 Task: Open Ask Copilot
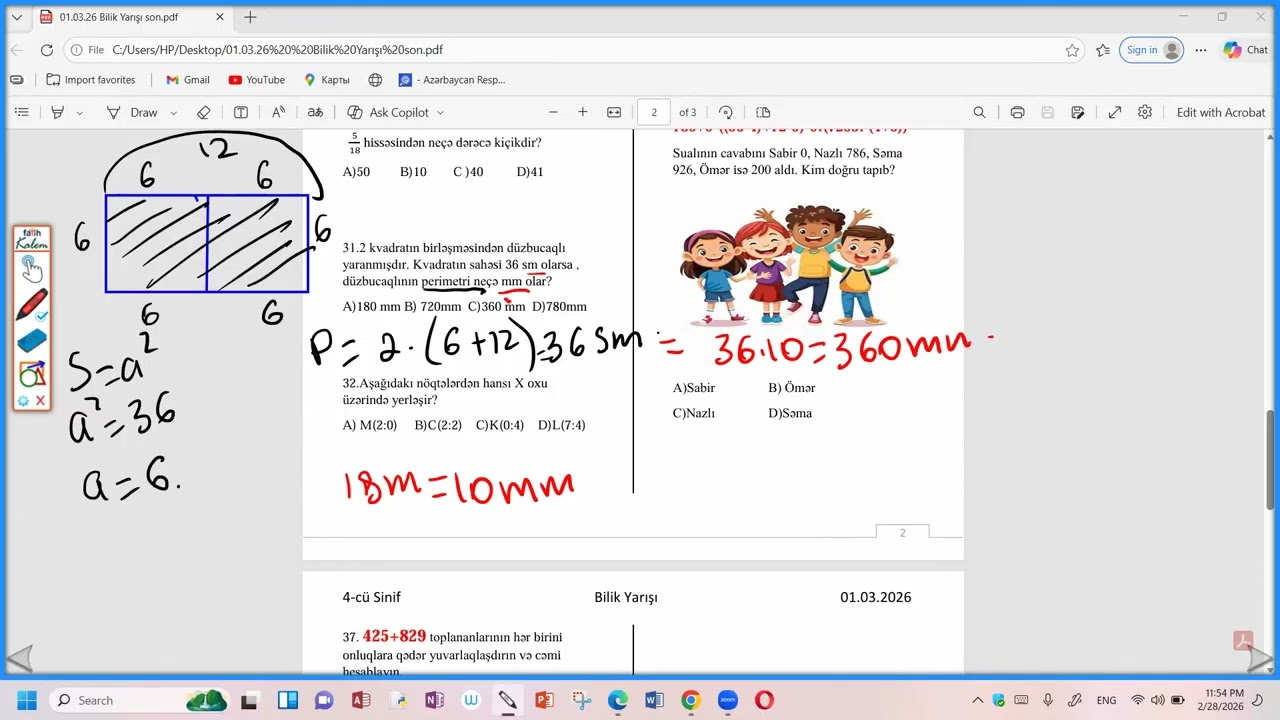point(388,112)
